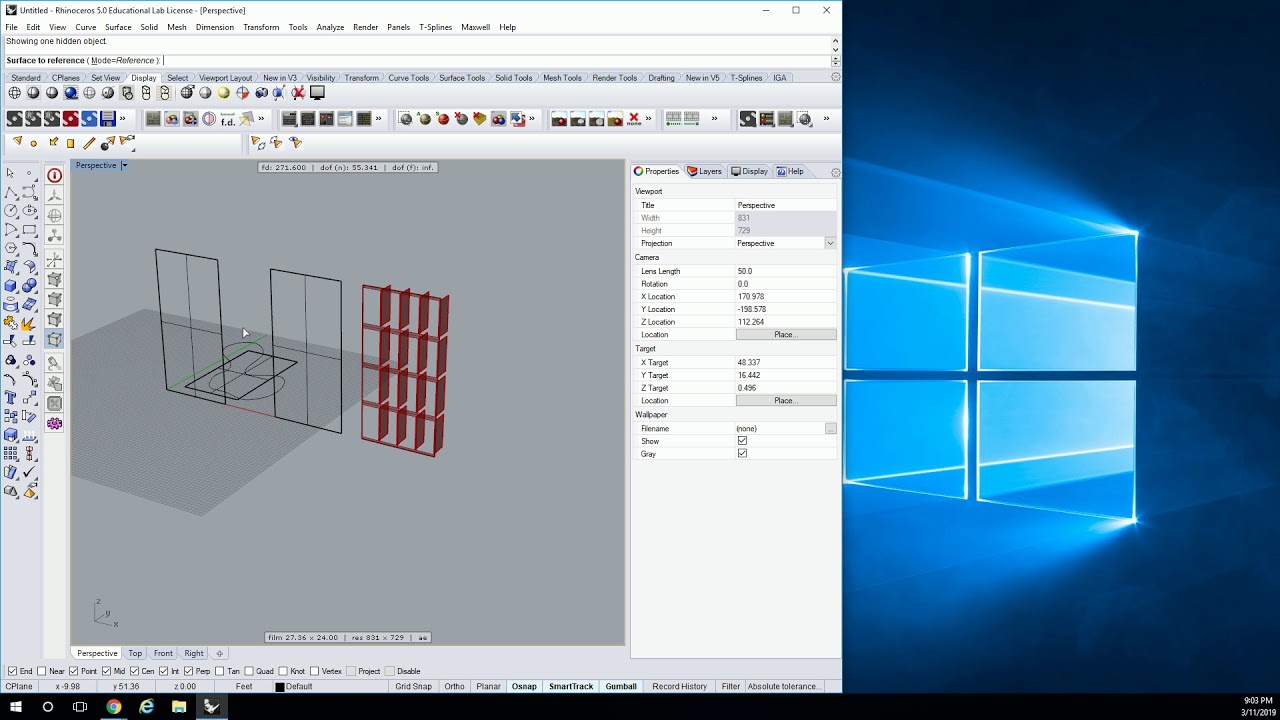The width and height of the screenshot is (1280, 720).
Task: Click the magenta gear icon in sidebar
Action: tap(55, 424)
